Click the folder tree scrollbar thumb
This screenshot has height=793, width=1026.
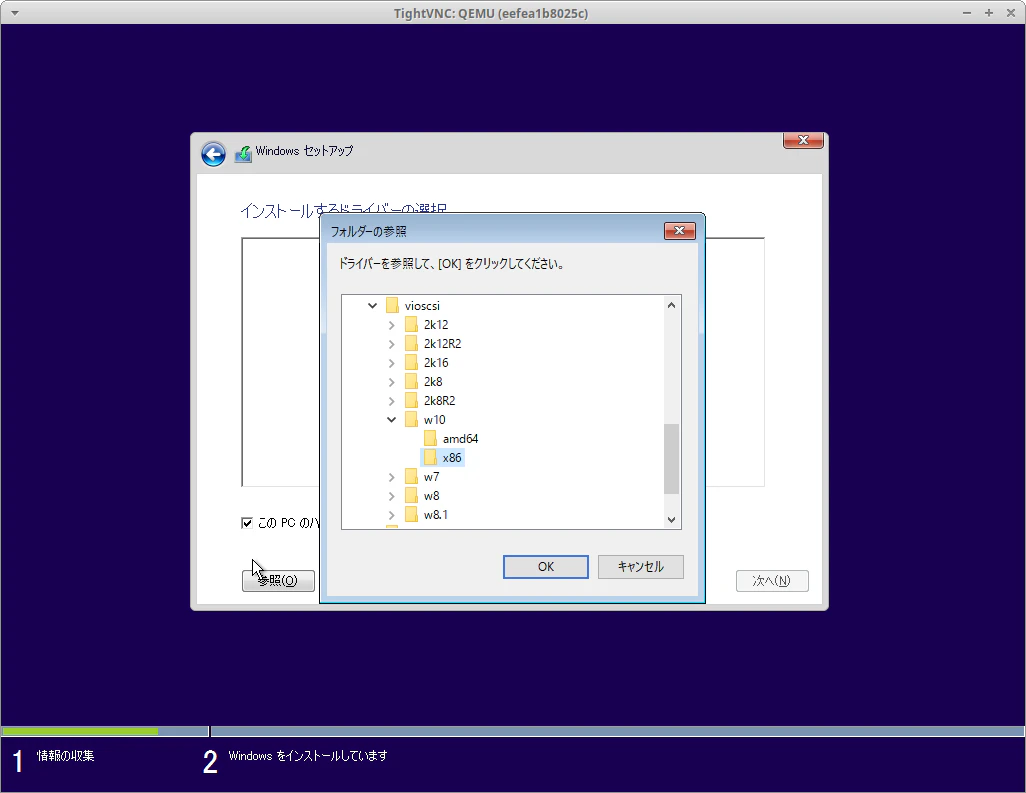(x=671, y=459)
